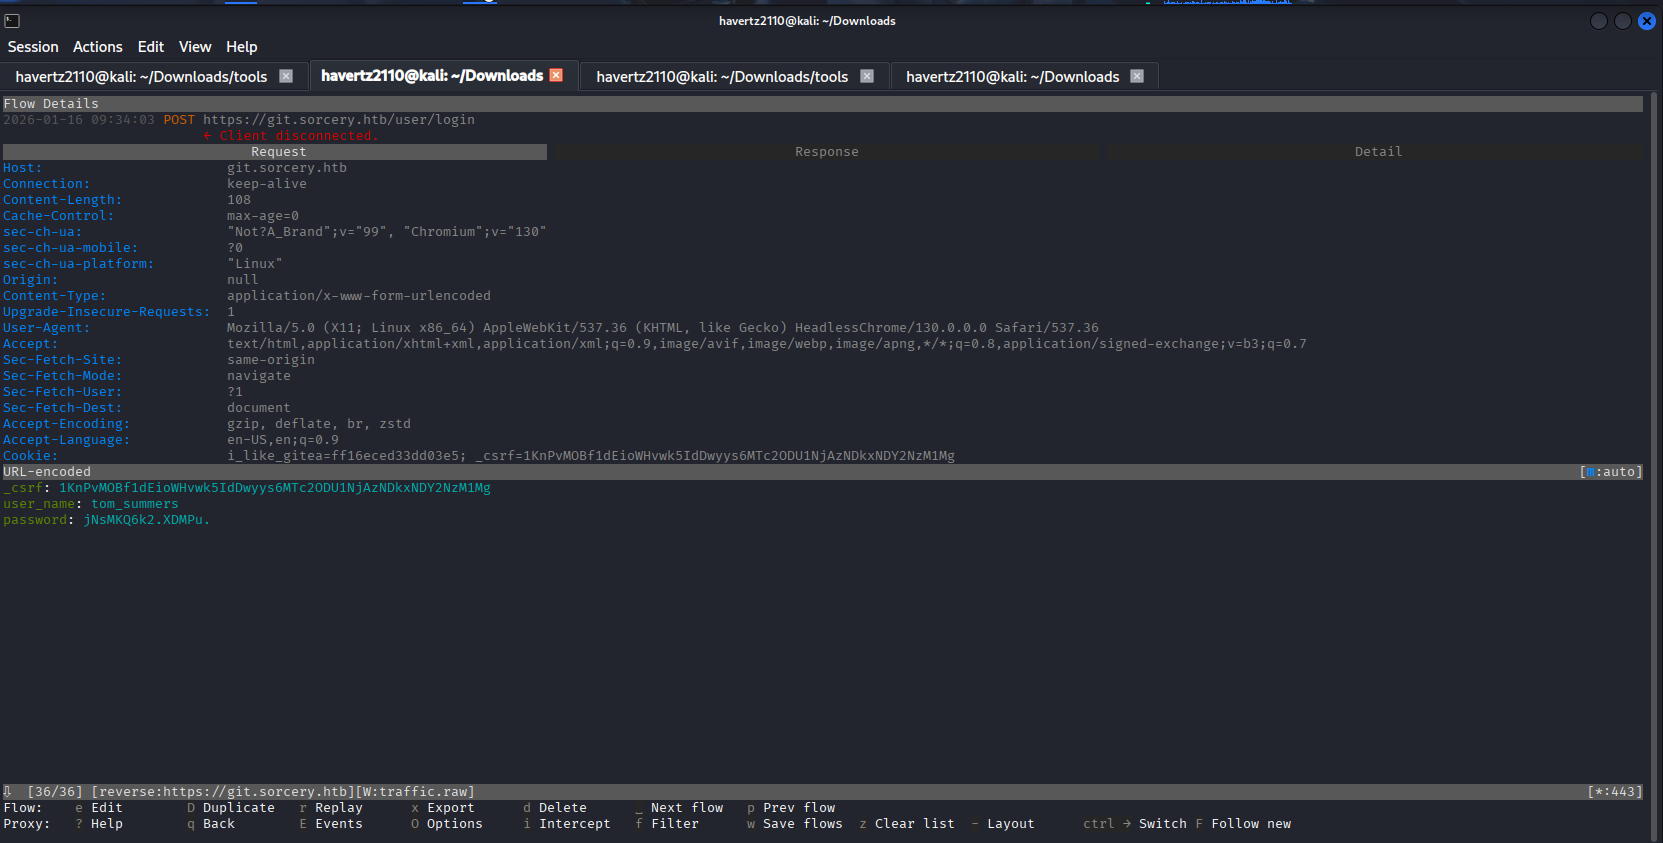Open the terminal Help menu
This screenshot has height=843, width=1663.
(241, 47)
